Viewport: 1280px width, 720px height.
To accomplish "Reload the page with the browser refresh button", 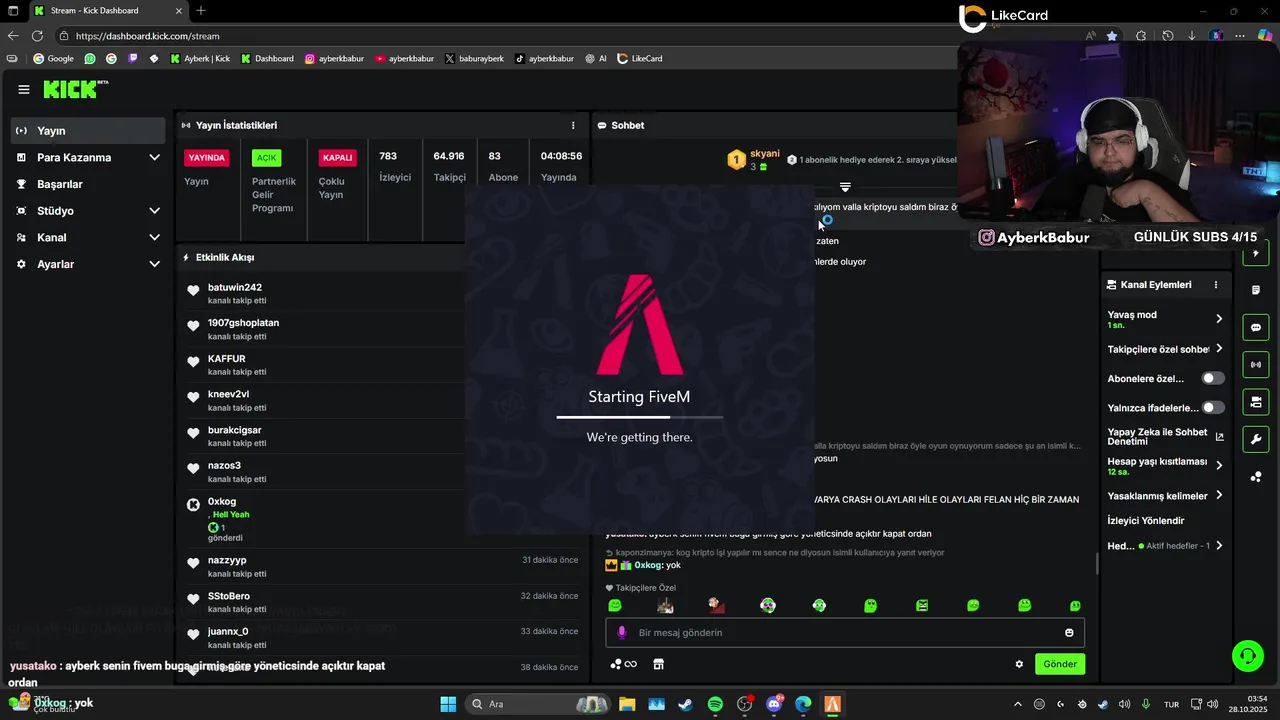I will [x=37, y=35].
